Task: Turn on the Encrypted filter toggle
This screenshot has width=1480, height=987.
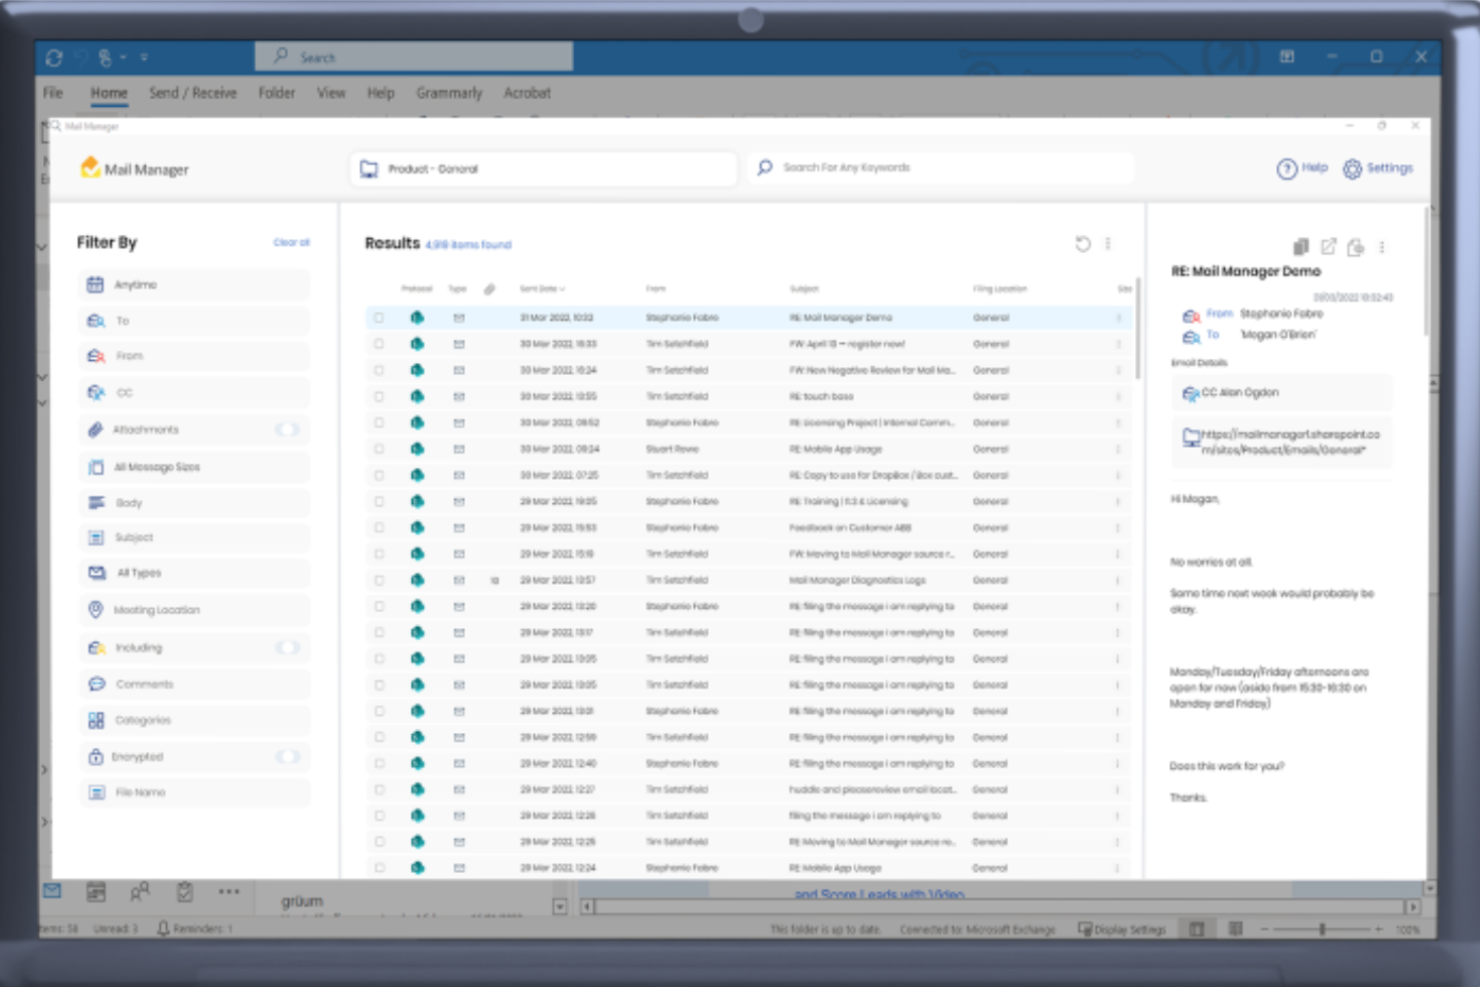Action: [x=290, y=757]
